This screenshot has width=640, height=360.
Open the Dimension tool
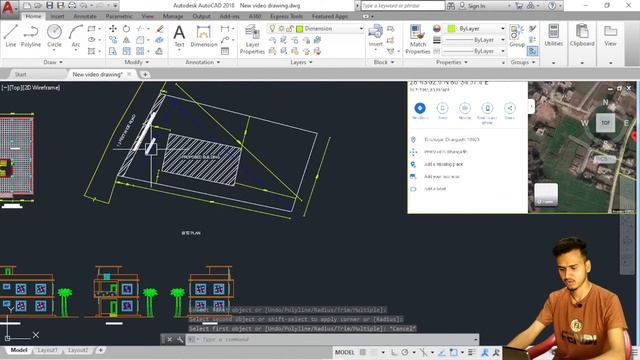tap(203, 36)
